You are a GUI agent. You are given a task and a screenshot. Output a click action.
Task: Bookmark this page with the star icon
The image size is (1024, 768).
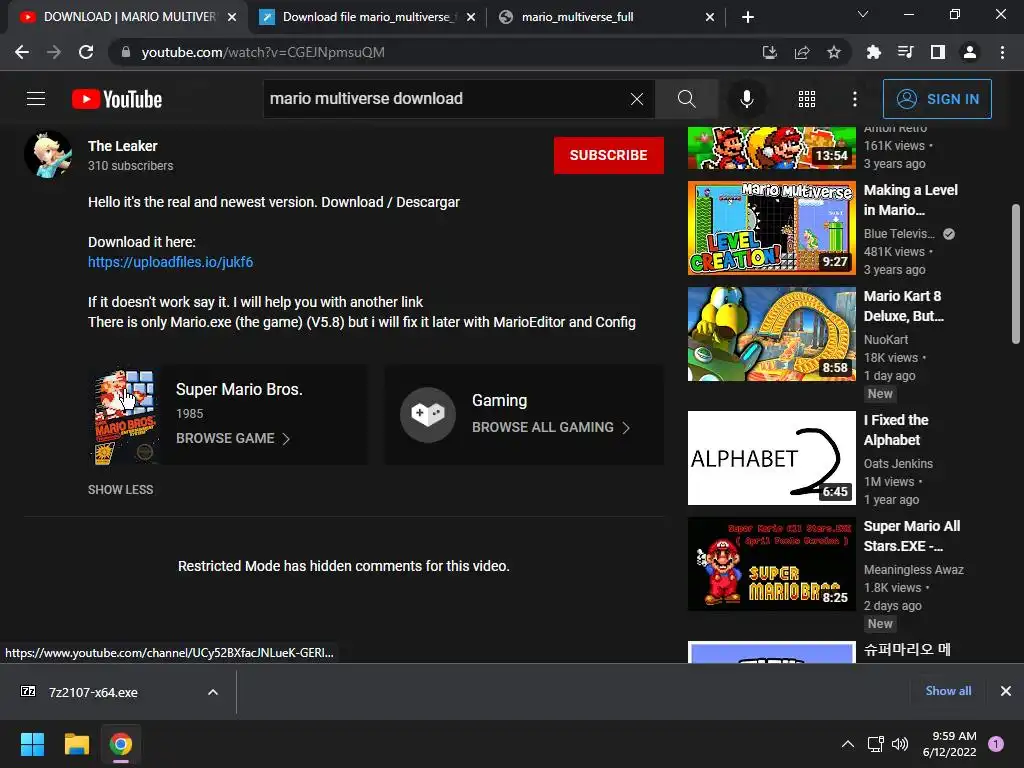(833, 52)
